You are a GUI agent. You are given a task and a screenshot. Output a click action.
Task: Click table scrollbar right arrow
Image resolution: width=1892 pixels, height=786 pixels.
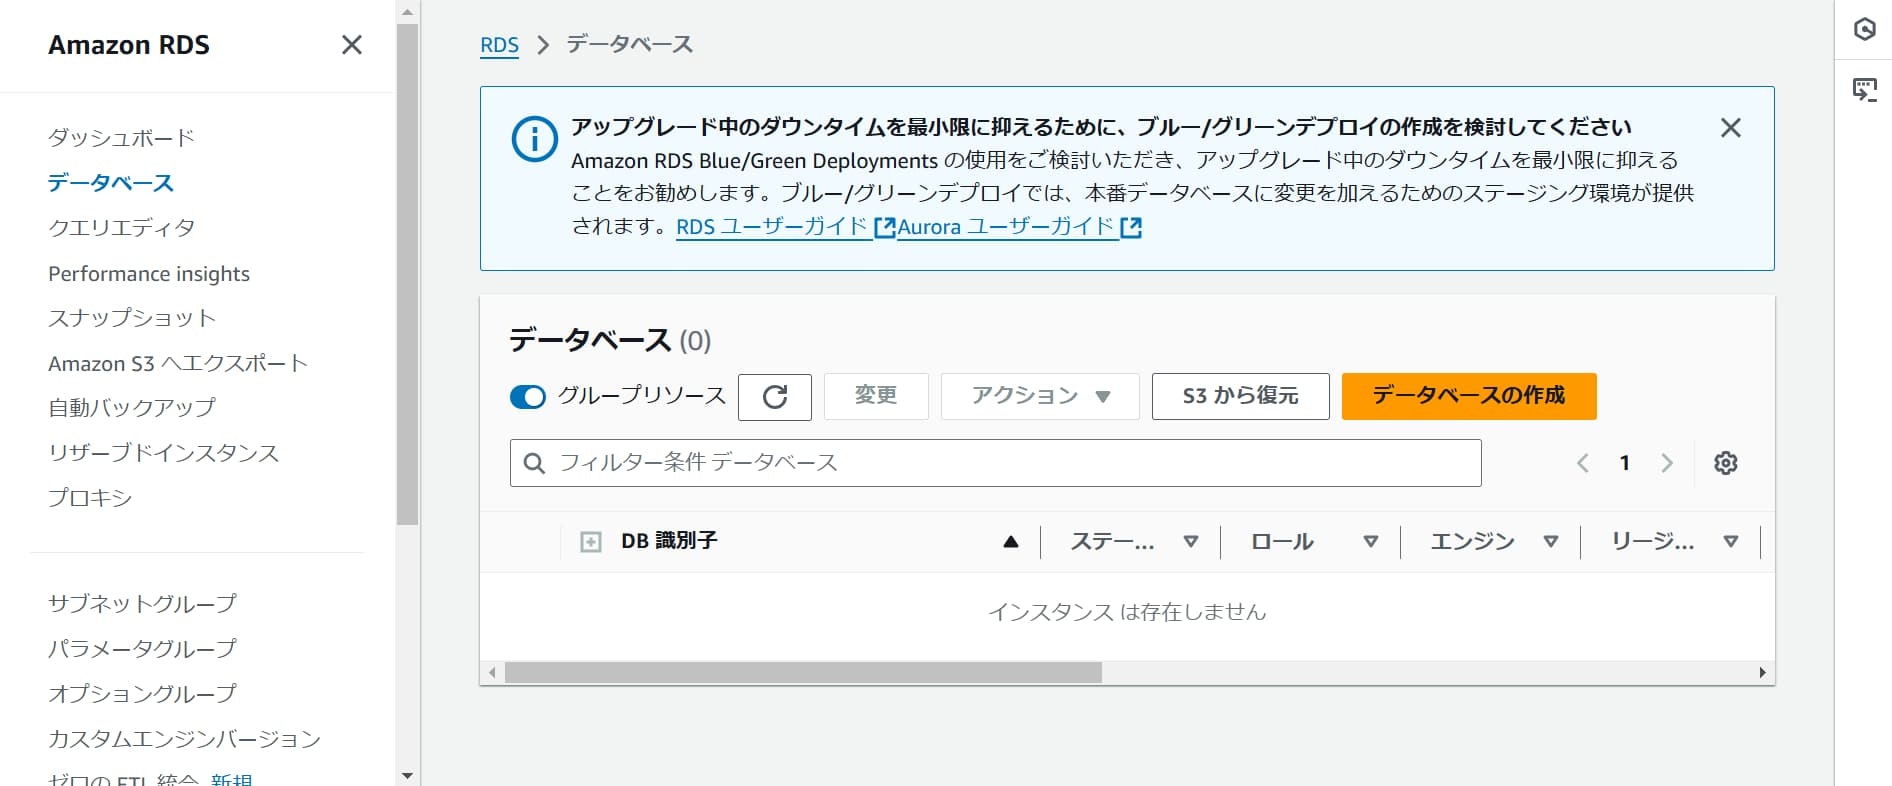coord(1762,673)
